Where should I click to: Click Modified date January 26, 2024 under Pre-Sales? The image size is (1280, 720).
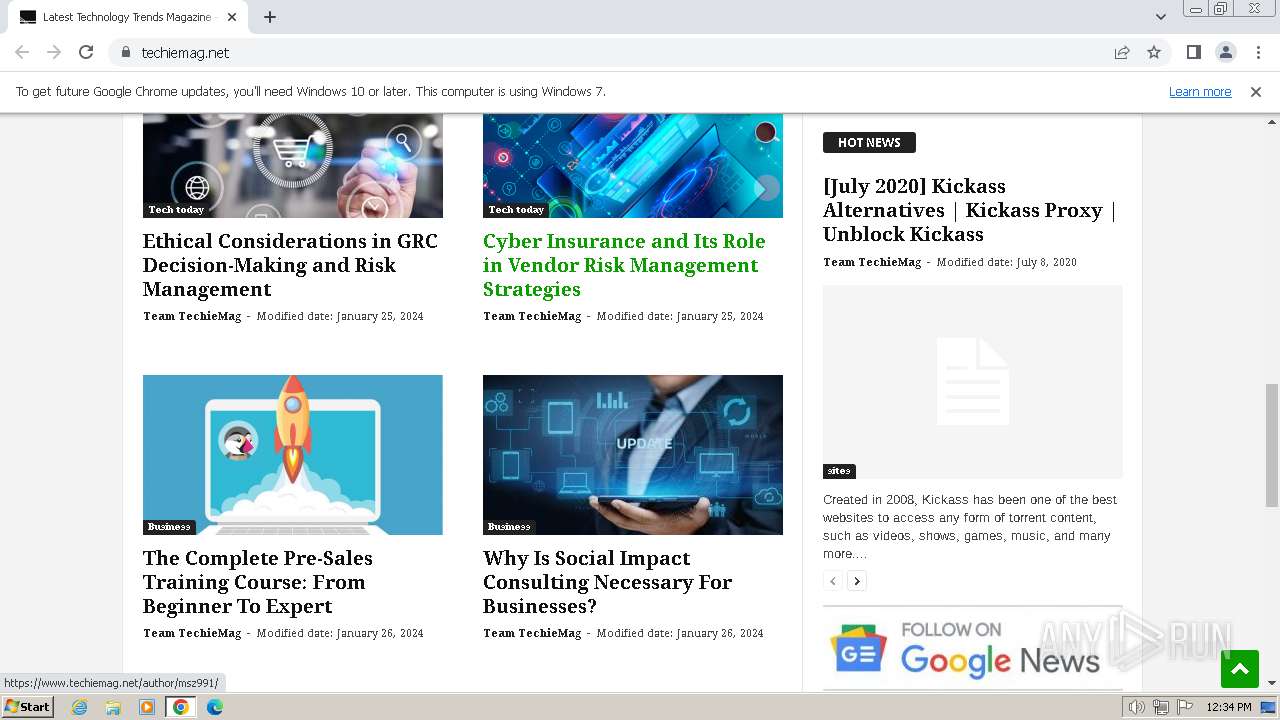(x=340, y=633)
